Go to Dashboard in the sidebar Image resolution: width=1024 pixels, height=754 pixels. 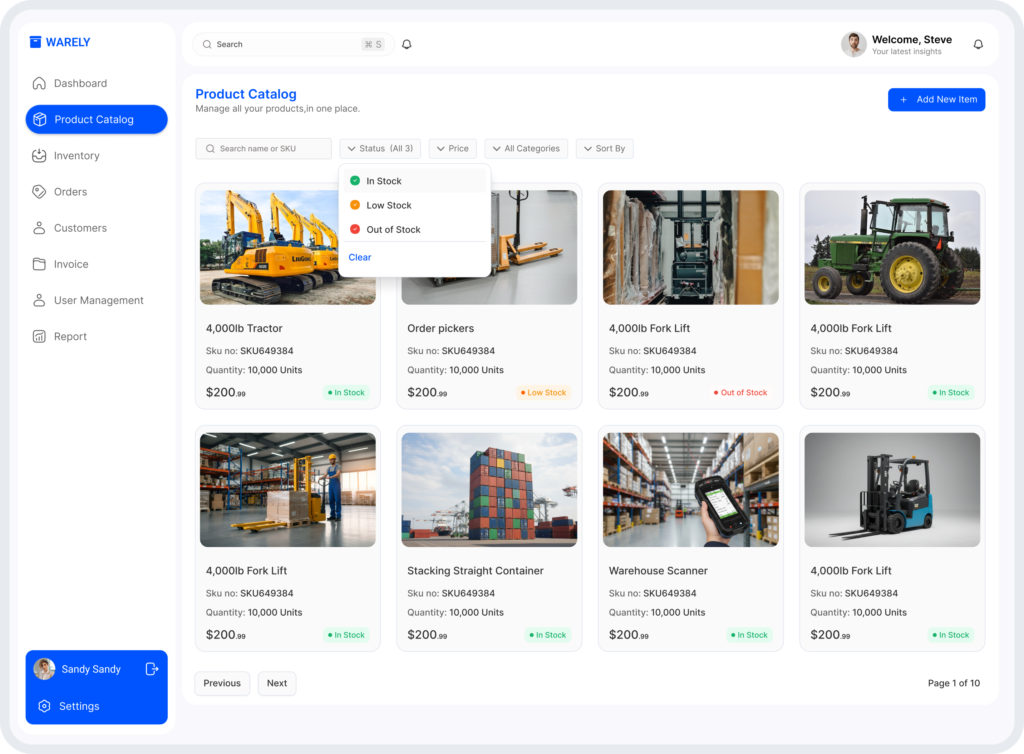click(80, 84)
